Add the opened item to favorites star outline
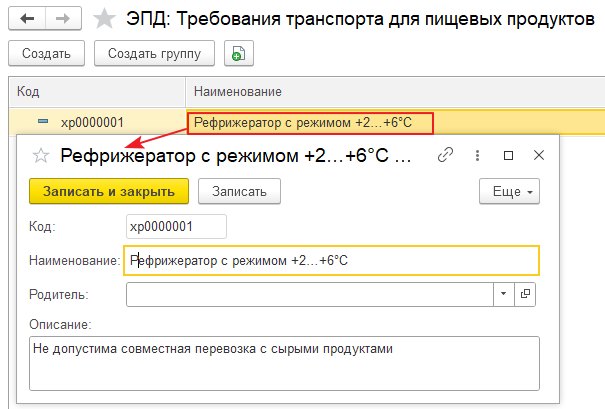 41,155
